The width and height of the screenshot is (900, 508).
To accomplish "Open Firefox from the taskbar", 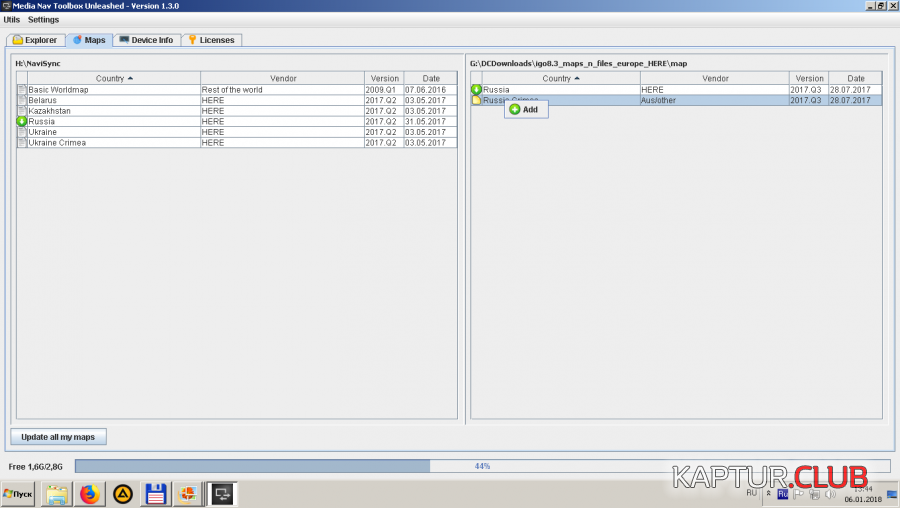I will pos(91,493).
